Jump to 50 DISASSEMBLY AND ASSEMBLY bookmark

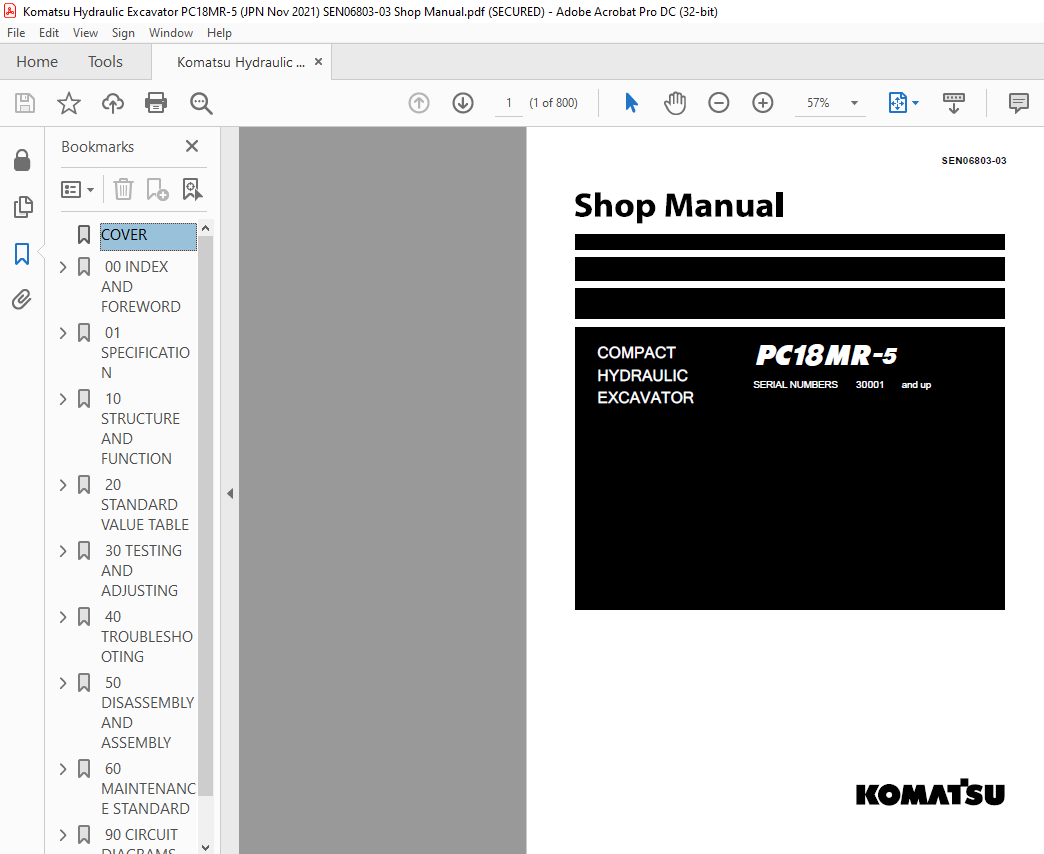coord(148,712)
